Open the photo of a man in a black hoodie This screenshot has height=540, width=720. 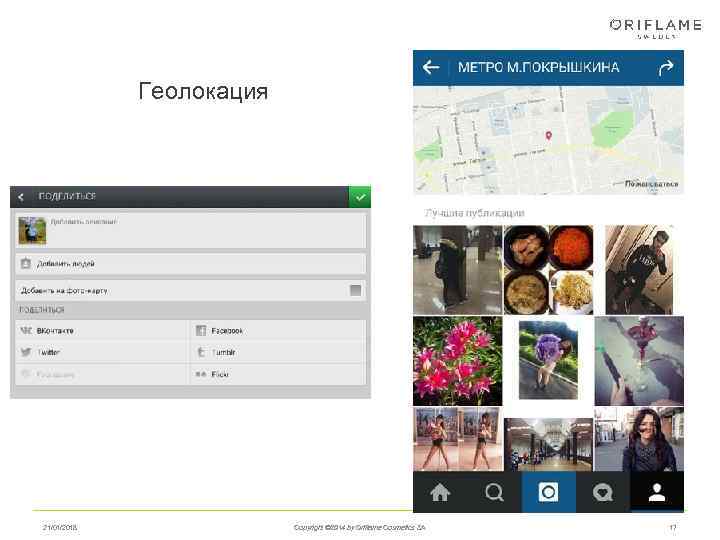click(x=639, y=270)
